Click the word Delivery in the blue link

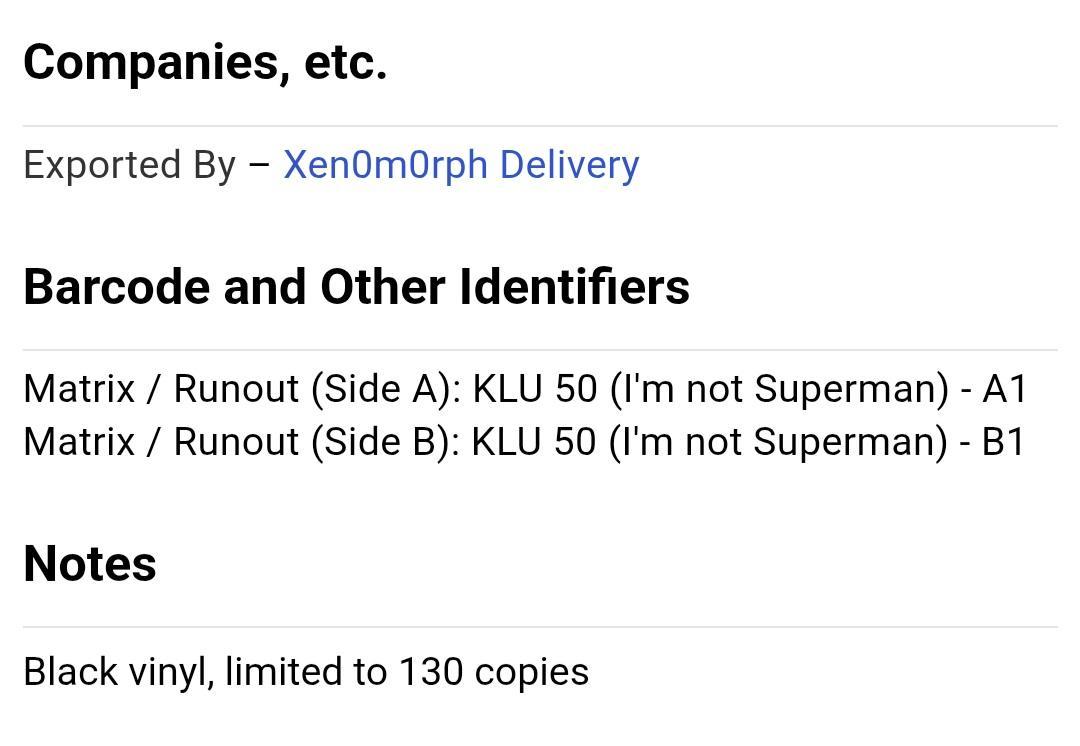[570, 166]
